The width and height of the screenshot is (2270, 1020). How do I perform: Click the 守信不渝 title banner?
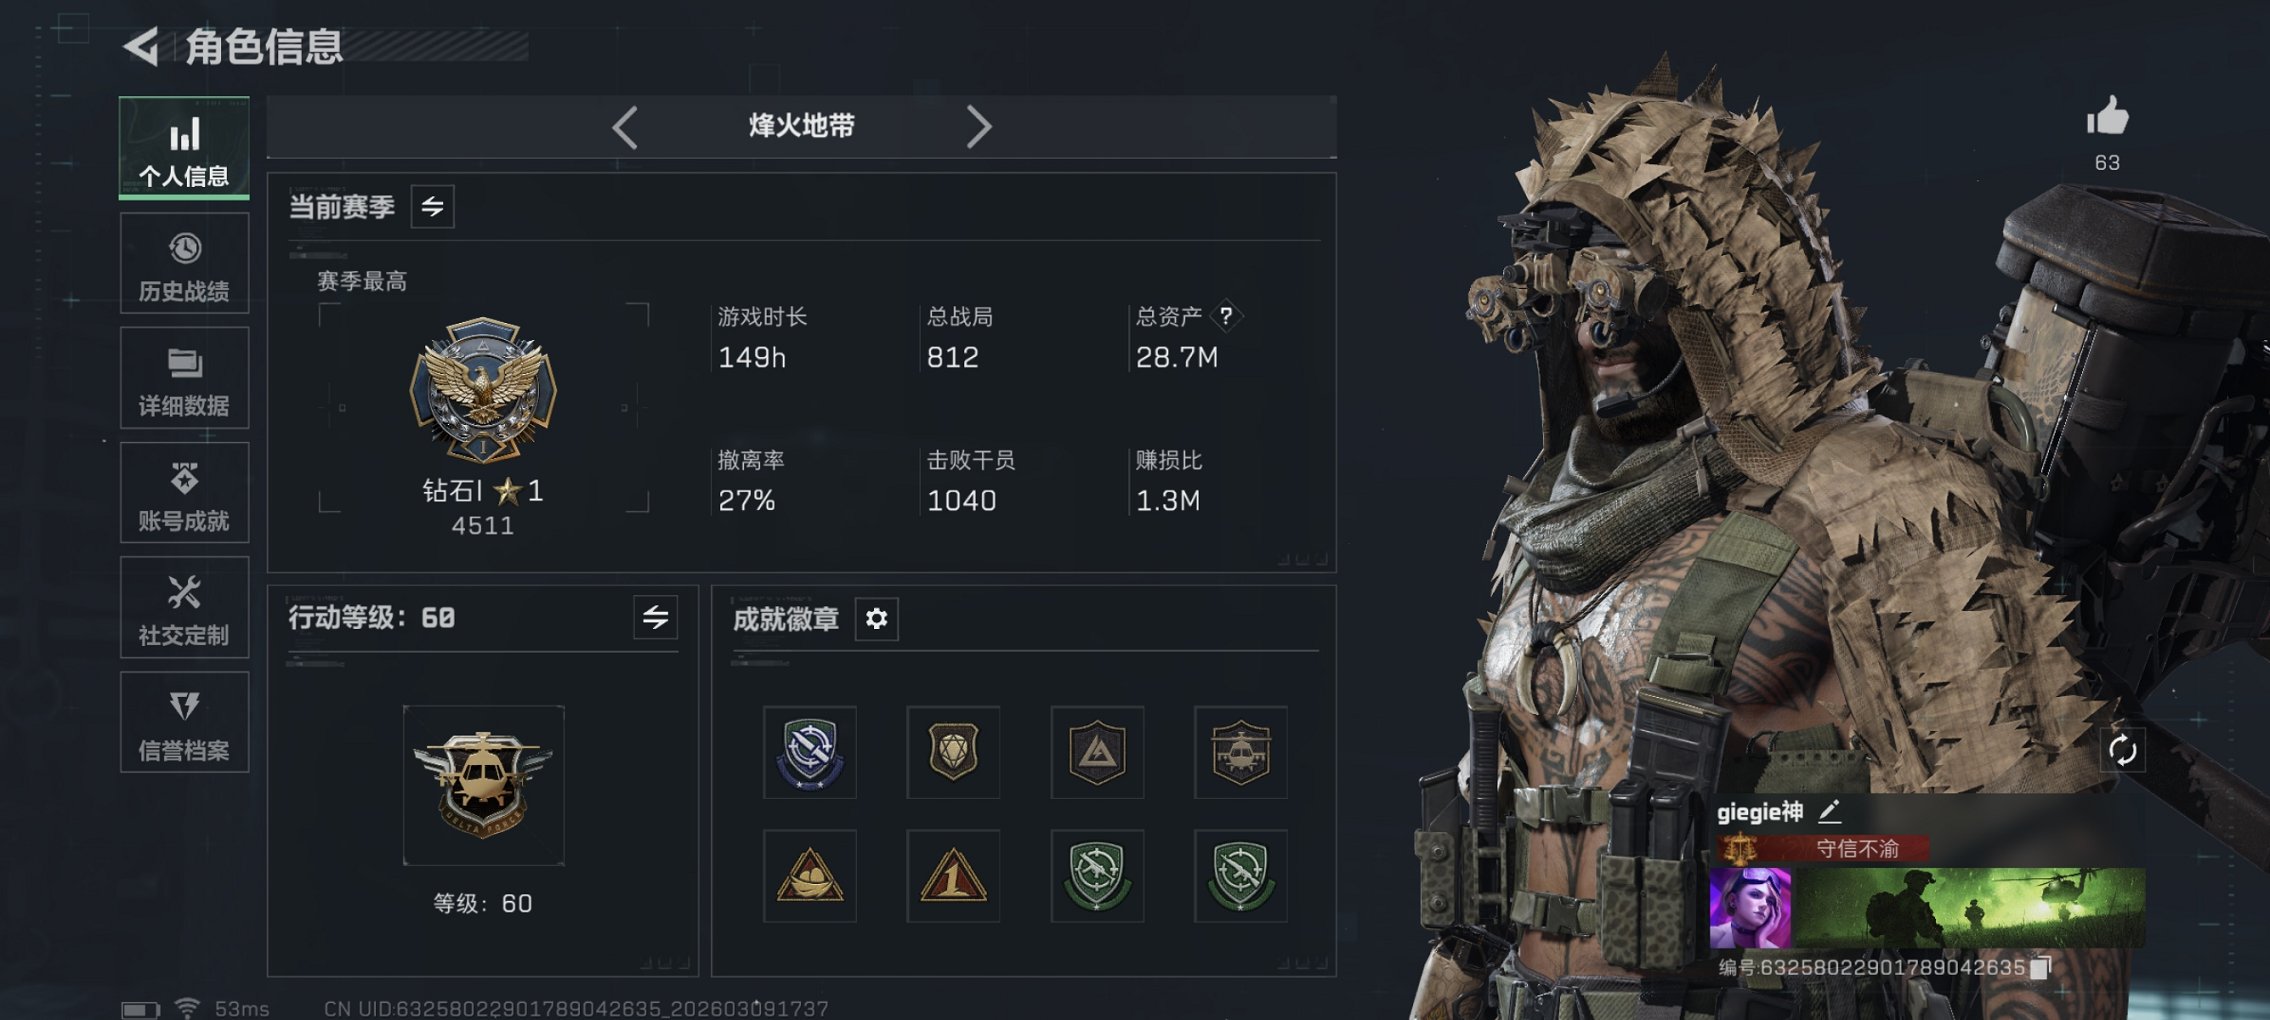1822,849
